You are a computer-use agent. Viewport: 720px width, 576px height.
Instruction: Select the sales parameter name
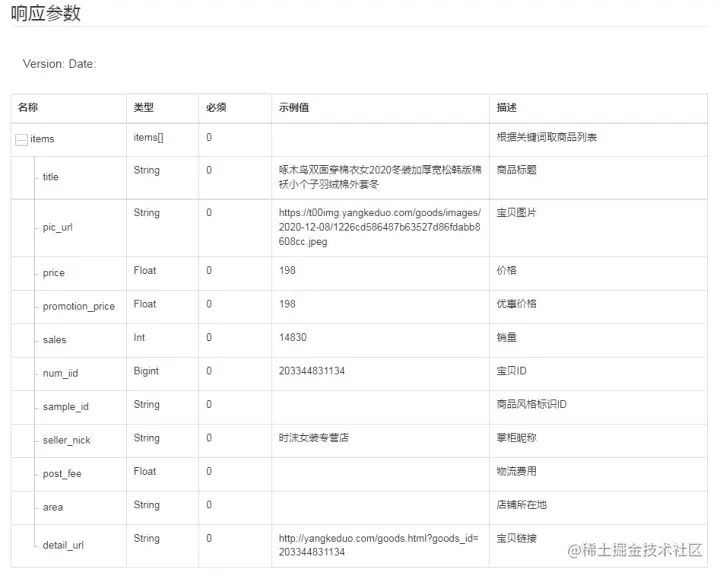(x=54, y=340)
